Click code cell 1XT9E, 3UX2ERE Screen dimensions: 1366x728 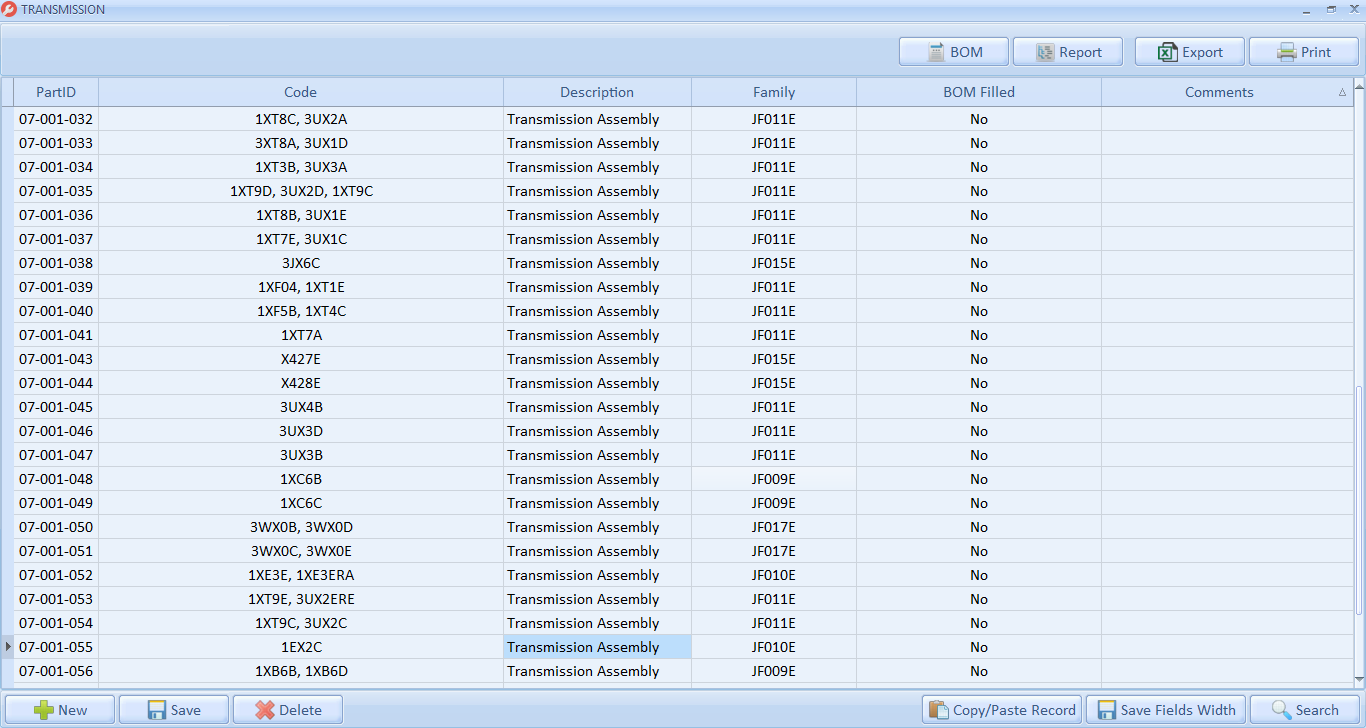(301, 599)
